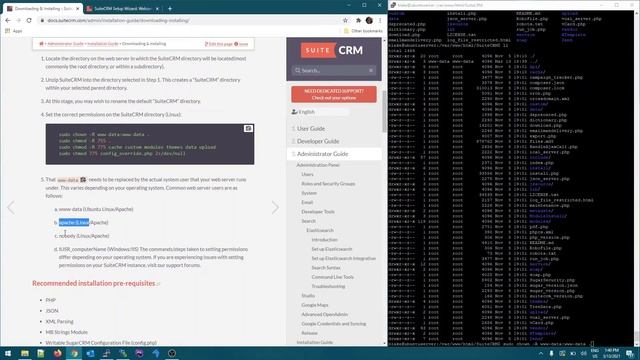Image resolution: width=640 pixels, height=360 pixels.
Task: Switch to Chrome in the taskbar
Action: click(x=74, y=353)
